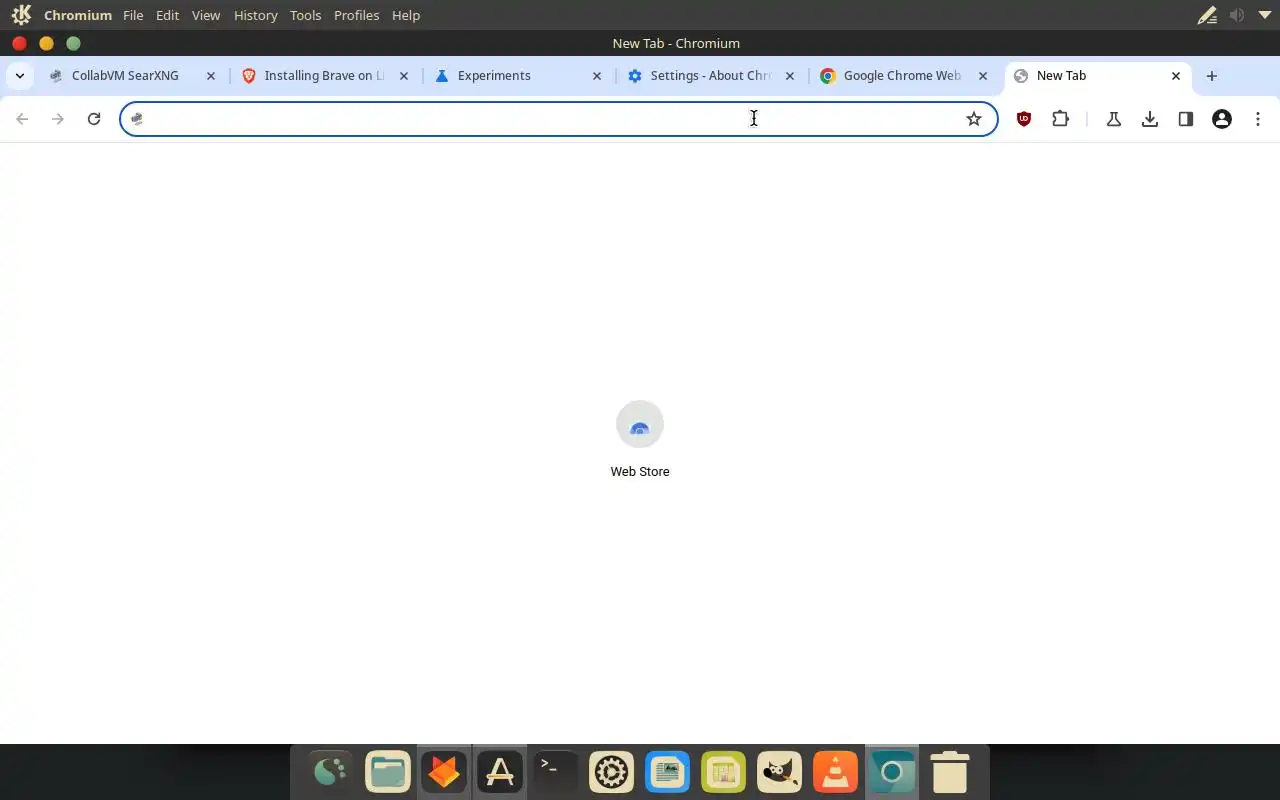The width and height of the screenshot is (1280, 800).
Task: Click the orange fox icon in the dock
Action: (443, 772)
